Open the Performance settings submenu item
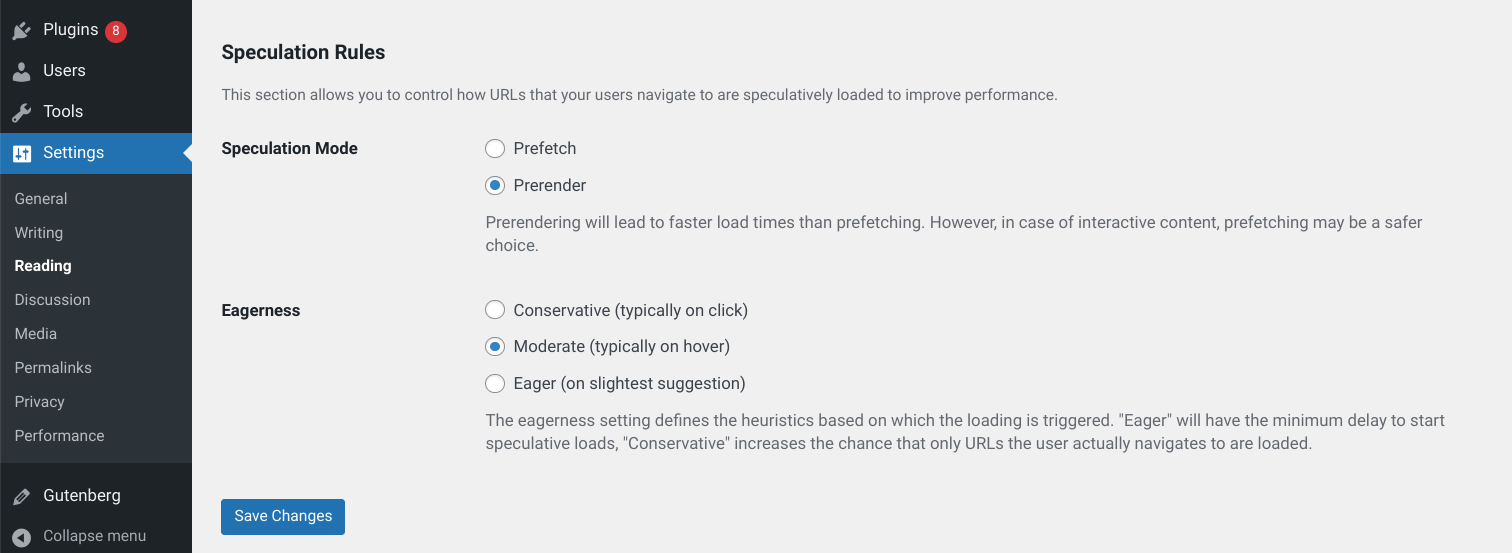The width and height of the screenshot is (1512, 553). coord(60,436)
